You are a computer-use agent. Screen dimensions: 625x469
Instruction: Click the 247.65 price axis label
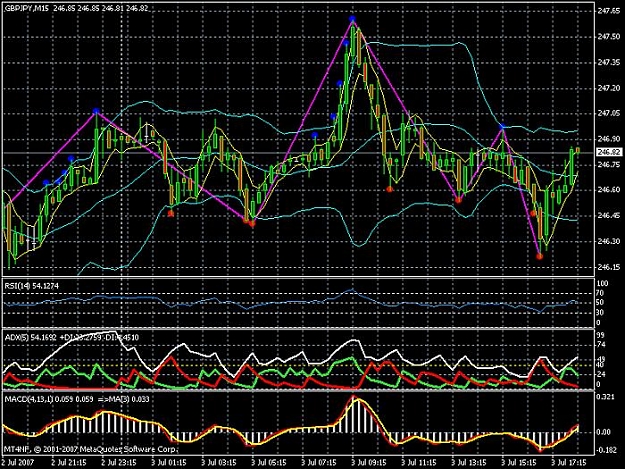[x=609, y=11]
